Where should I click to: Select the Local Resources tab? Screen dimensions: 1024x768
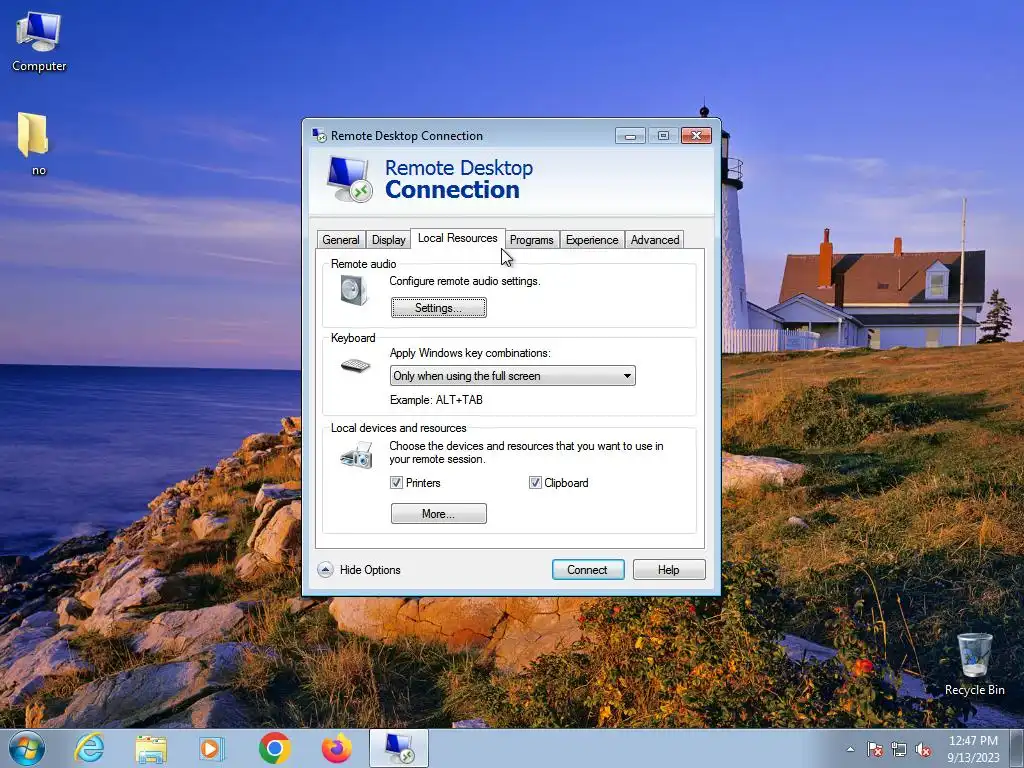pos(458,238)
